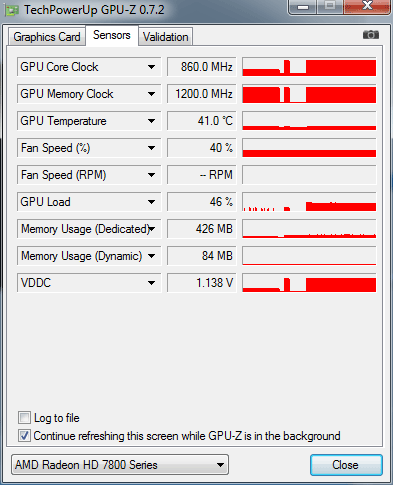Viewport: 393px width, 485px height.
Task: Uncheck Continue refreshing in background option
Action: [x=24, y=436]
